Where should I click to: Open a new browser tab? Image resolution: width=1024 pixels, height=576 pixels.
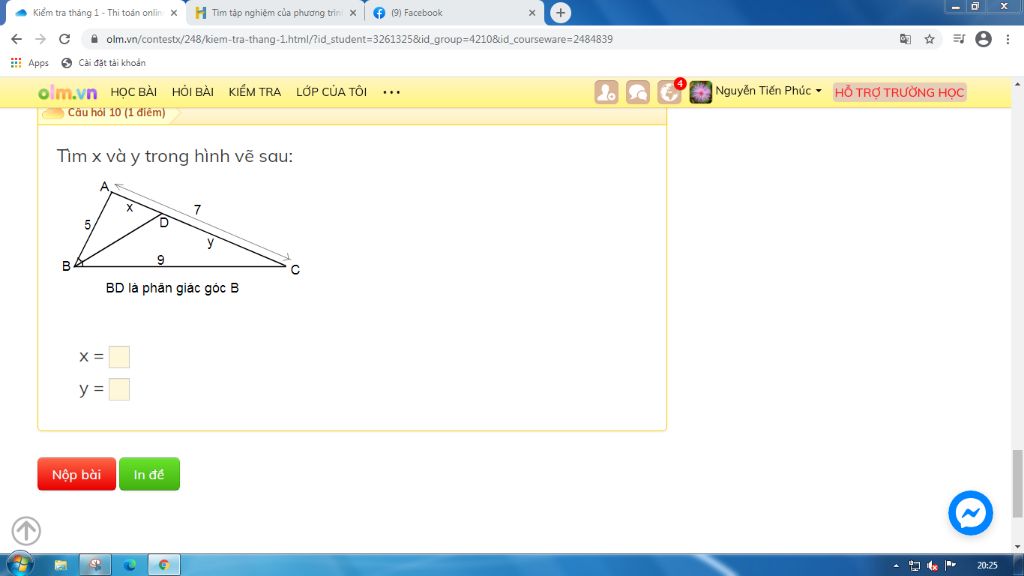pyautogui.click(x=560, y=12)
